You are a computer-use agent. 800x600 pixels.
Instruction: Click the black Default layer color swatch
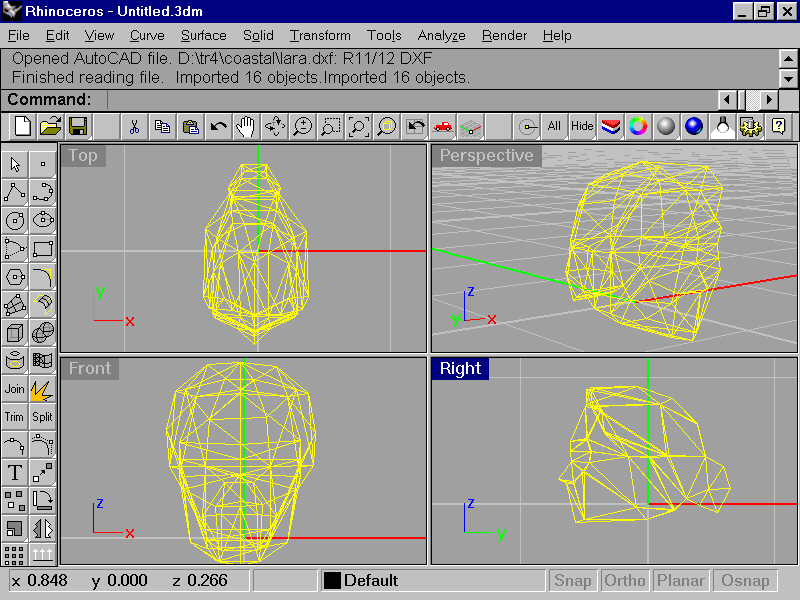332,581
